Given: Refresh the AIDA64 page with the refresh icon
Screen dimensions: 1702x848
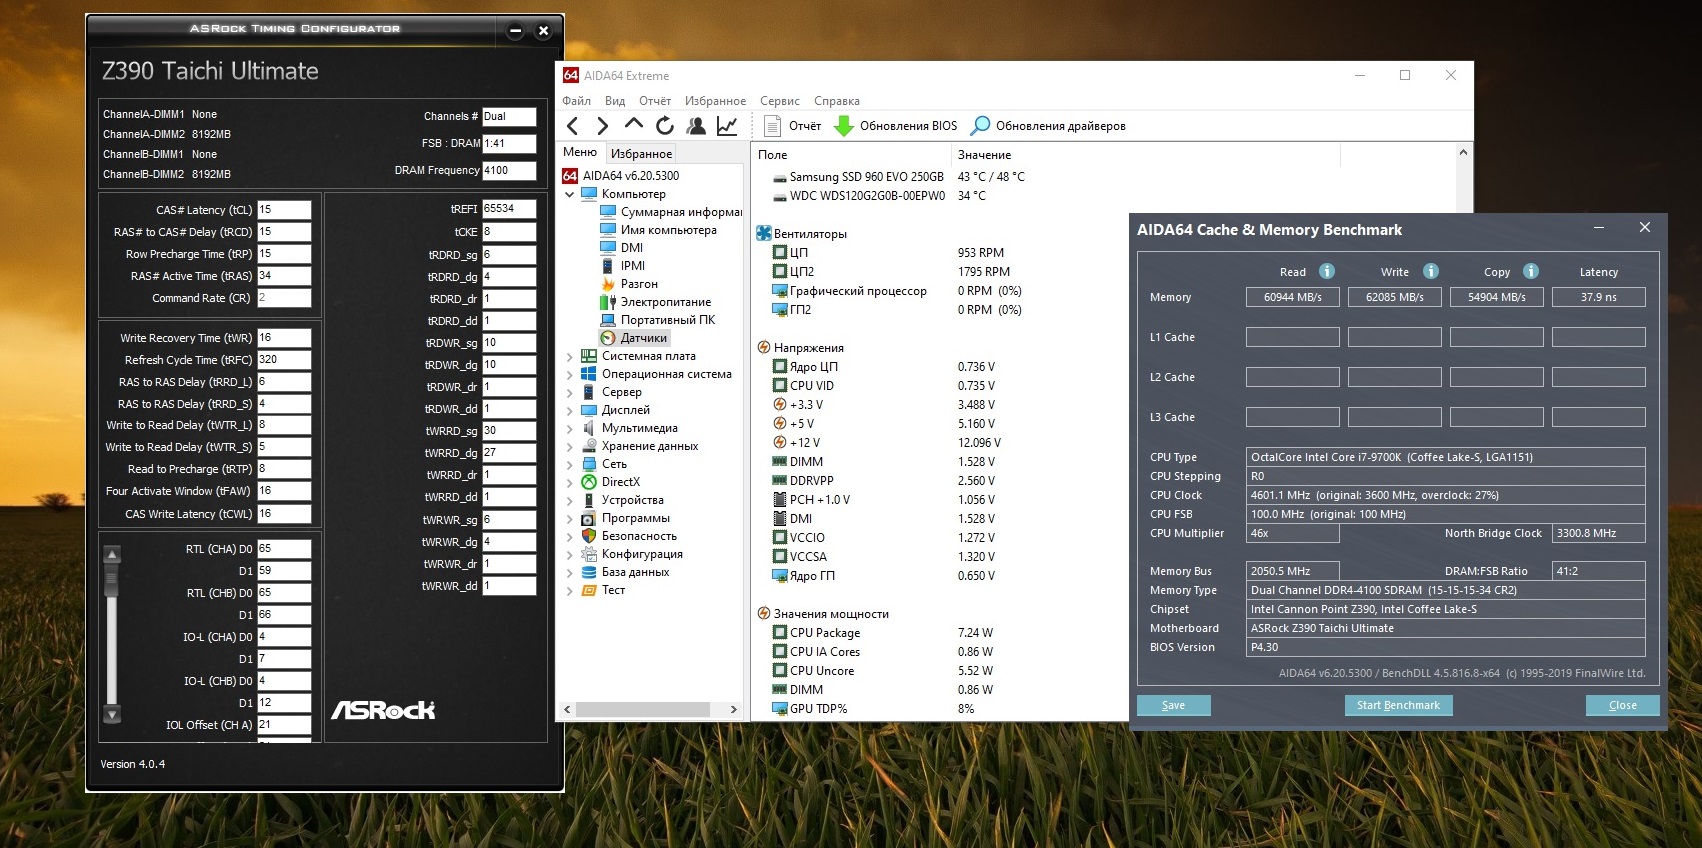Looking at the screenshot, I should pos(664,126).
